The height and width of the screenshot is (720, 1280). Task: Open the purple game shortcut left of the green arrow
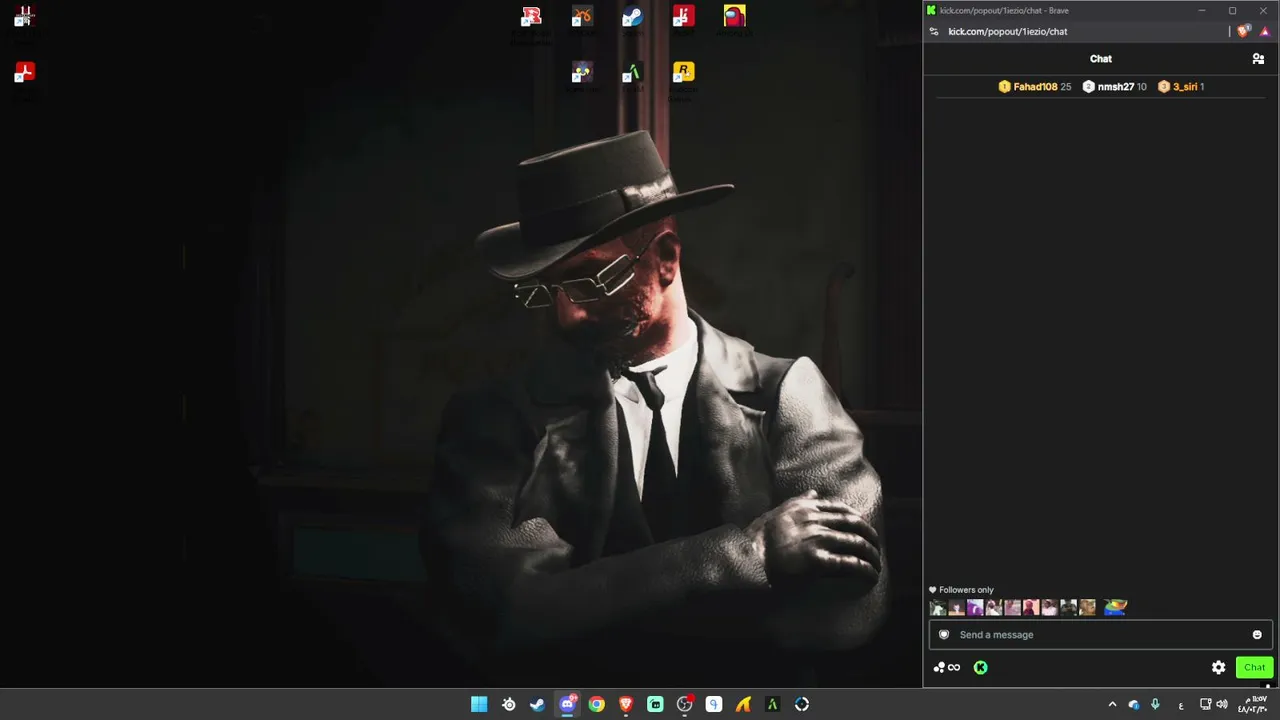pos(582,73)
